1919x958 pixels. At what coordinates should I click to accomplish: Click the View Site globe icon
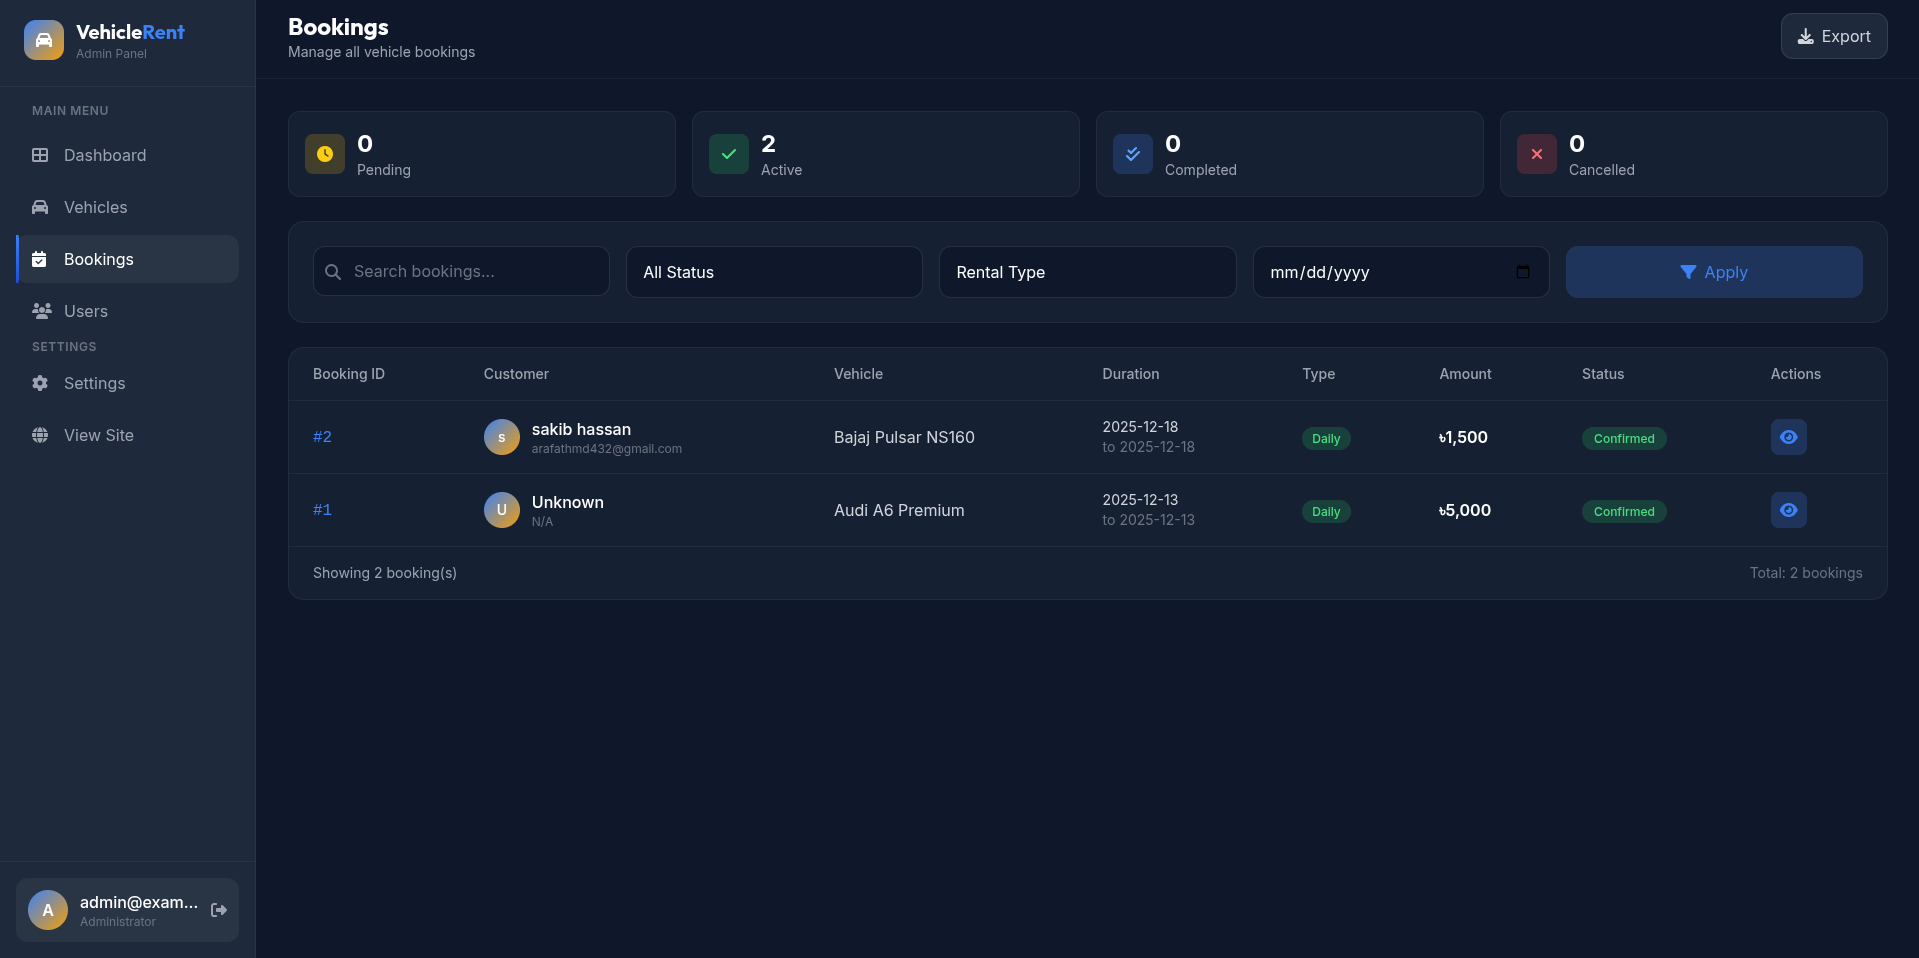(x=40, y=435)
